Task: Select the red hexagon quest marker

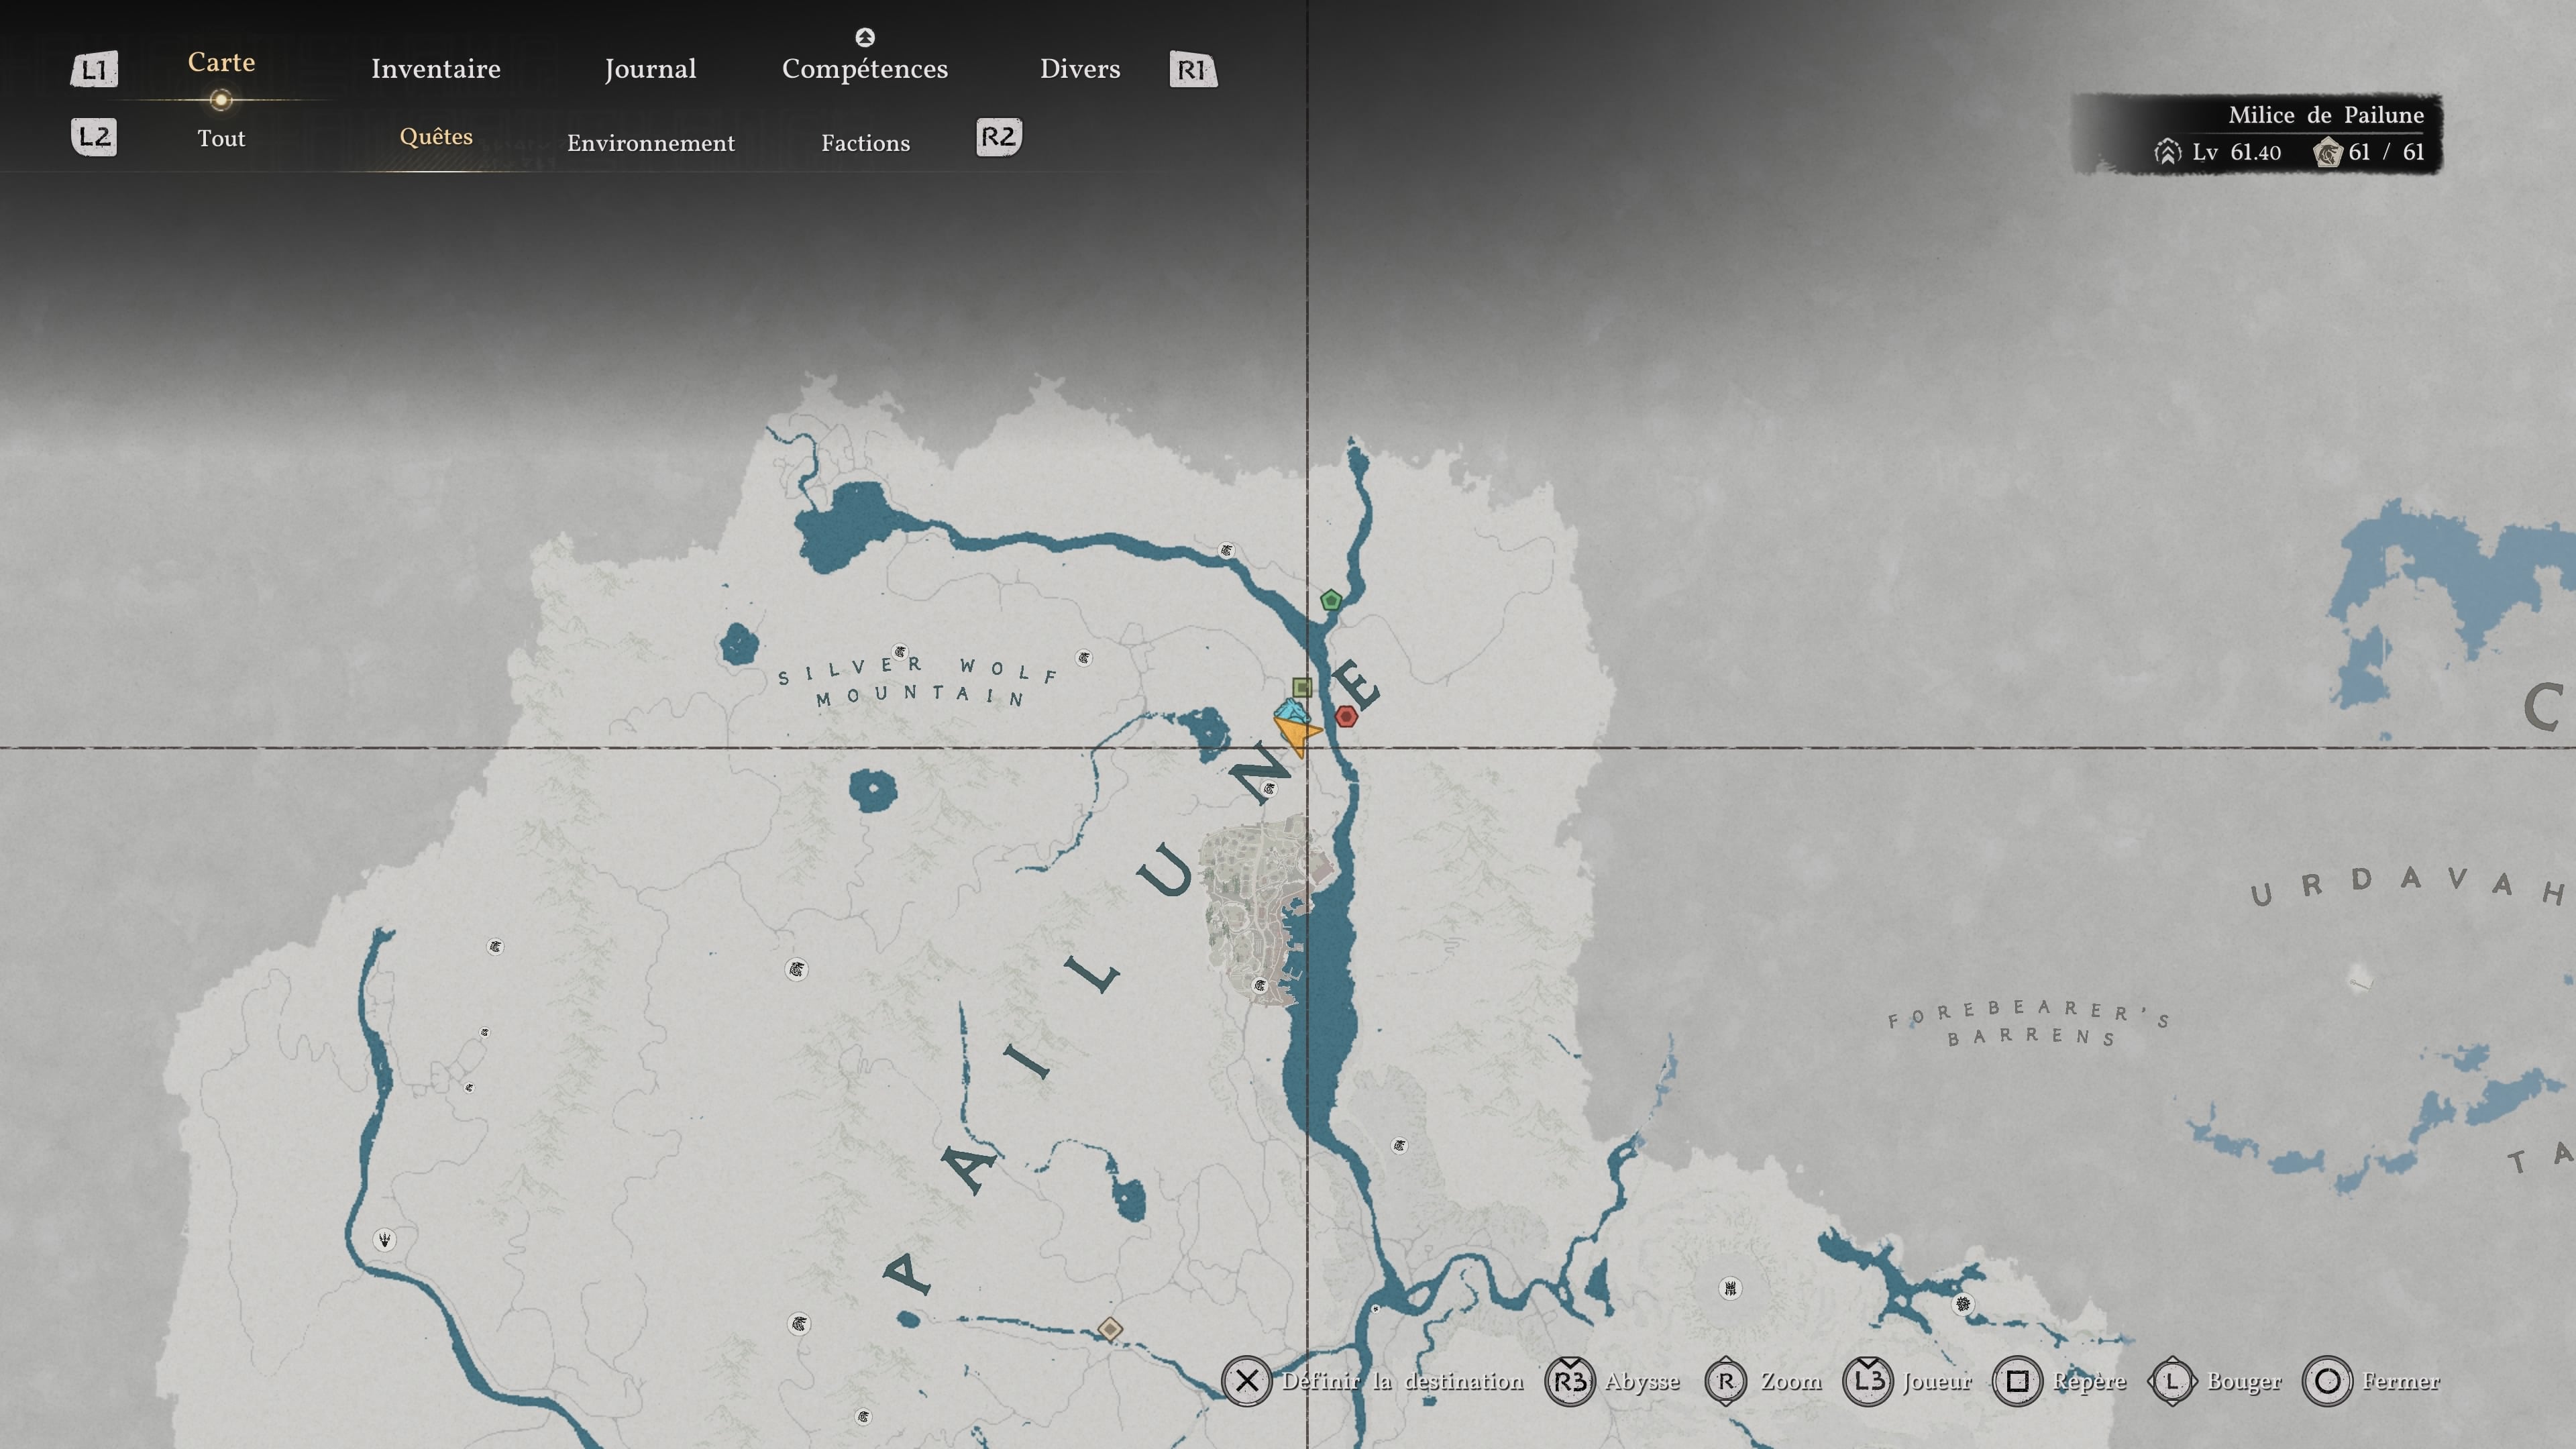Action: [1346, 716]
